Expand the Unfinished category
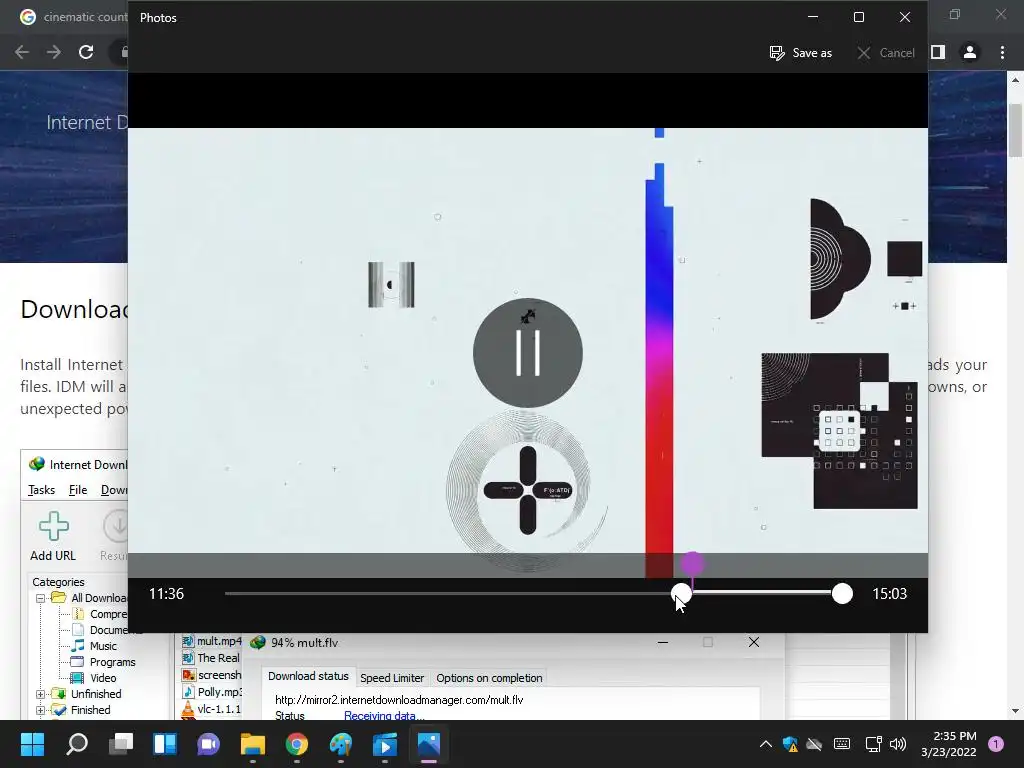Viewport: 1024px width, 768px height. tap(40, 694)
